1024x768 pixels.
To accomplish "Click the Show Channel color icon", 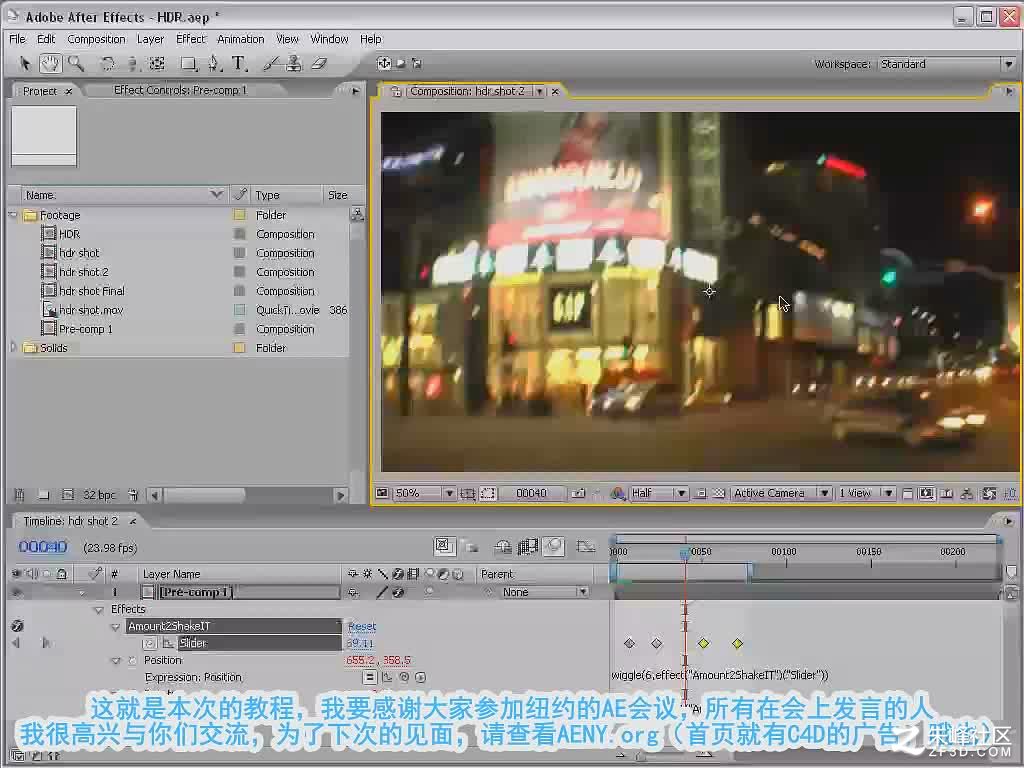I will click(x=617, y=494).
